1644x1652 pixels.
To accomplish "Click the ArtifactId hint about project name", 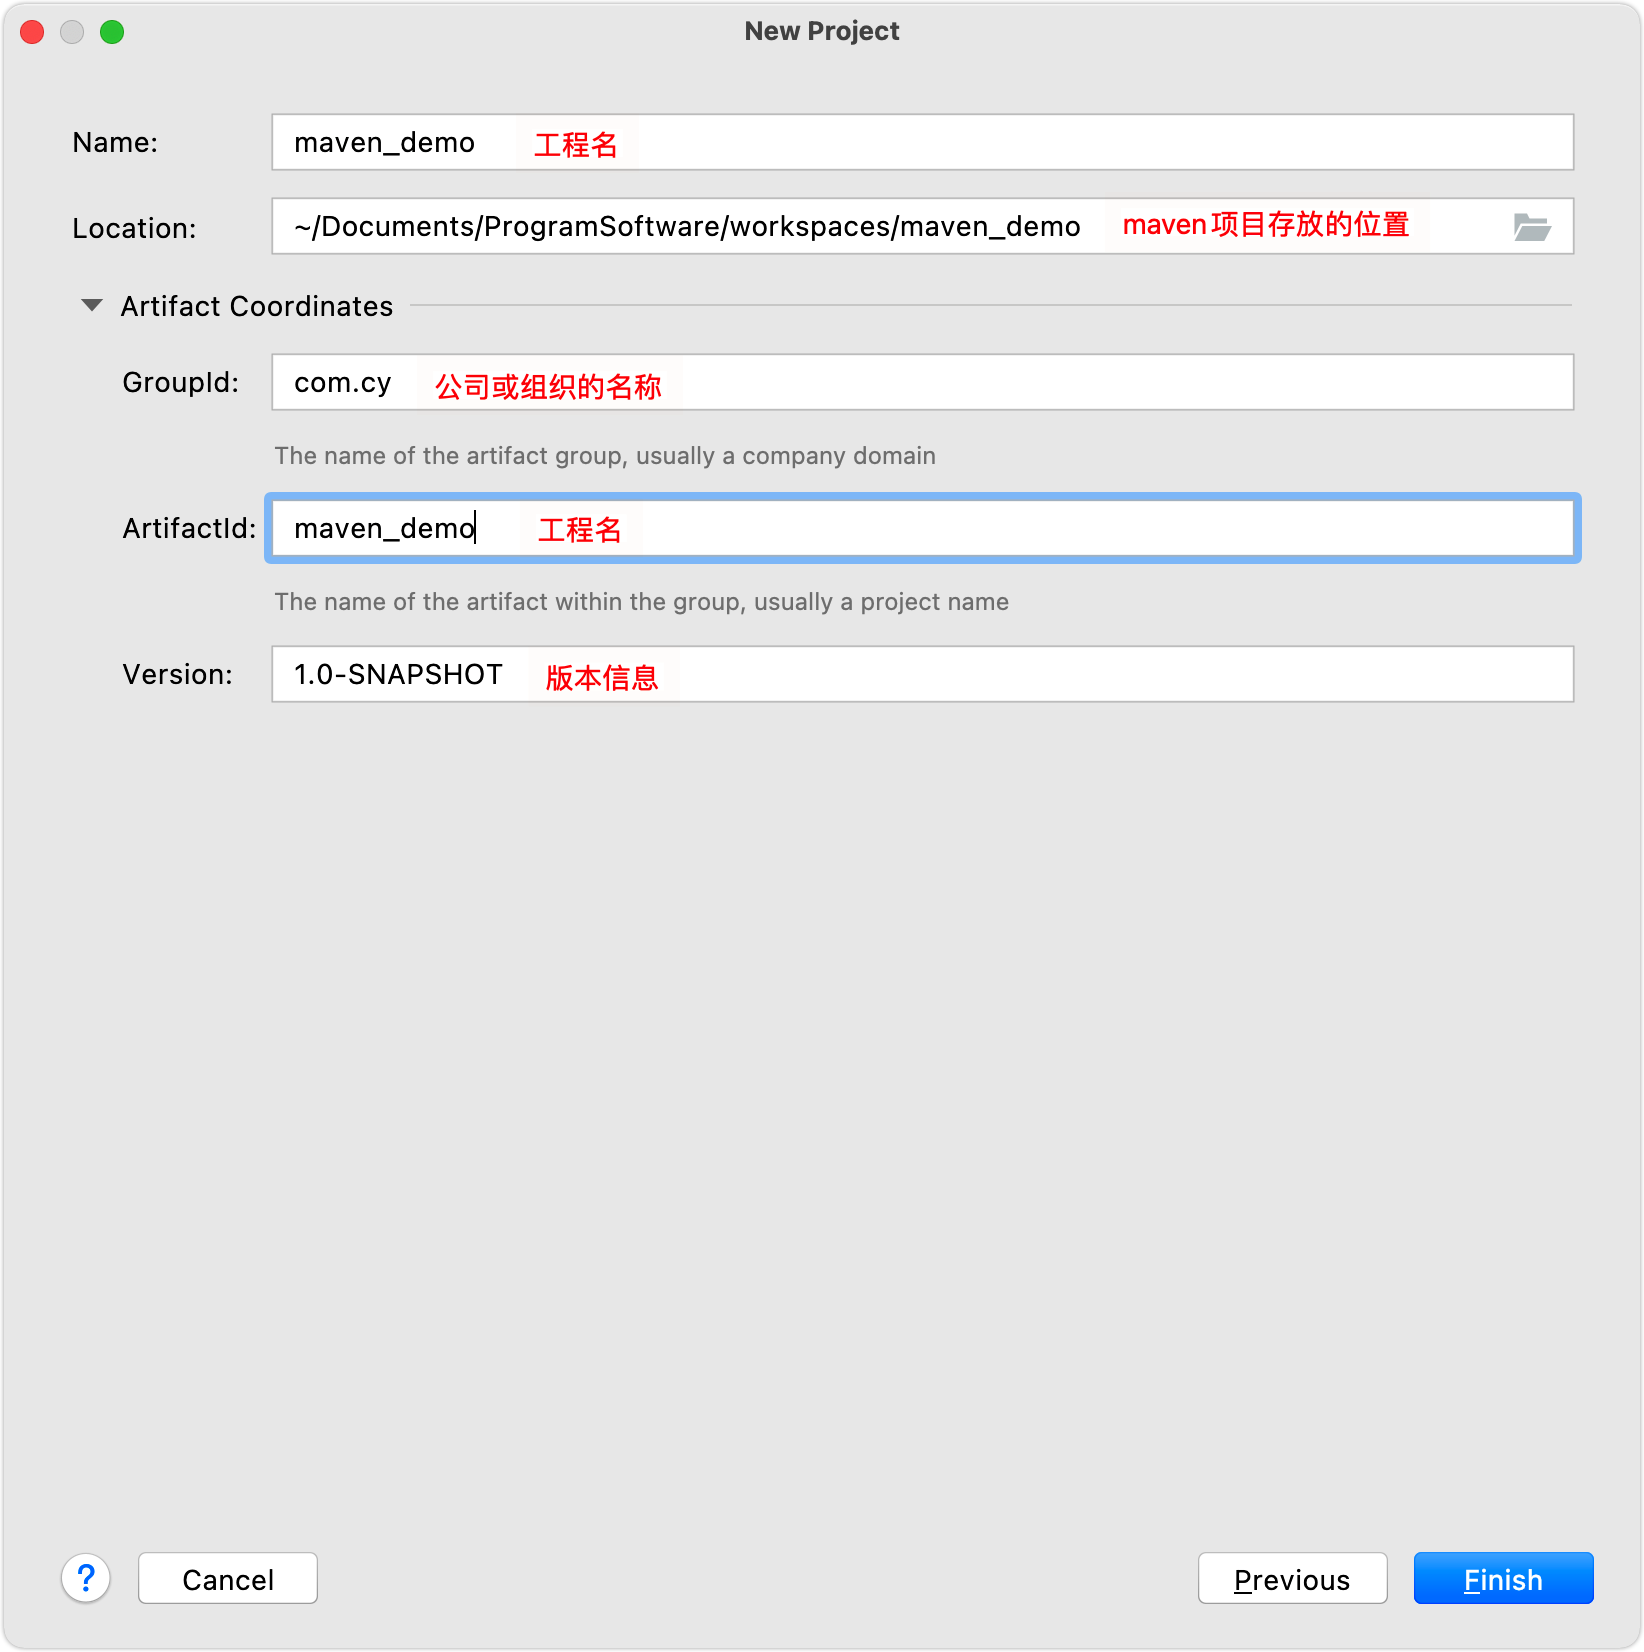I will (642, 602).
